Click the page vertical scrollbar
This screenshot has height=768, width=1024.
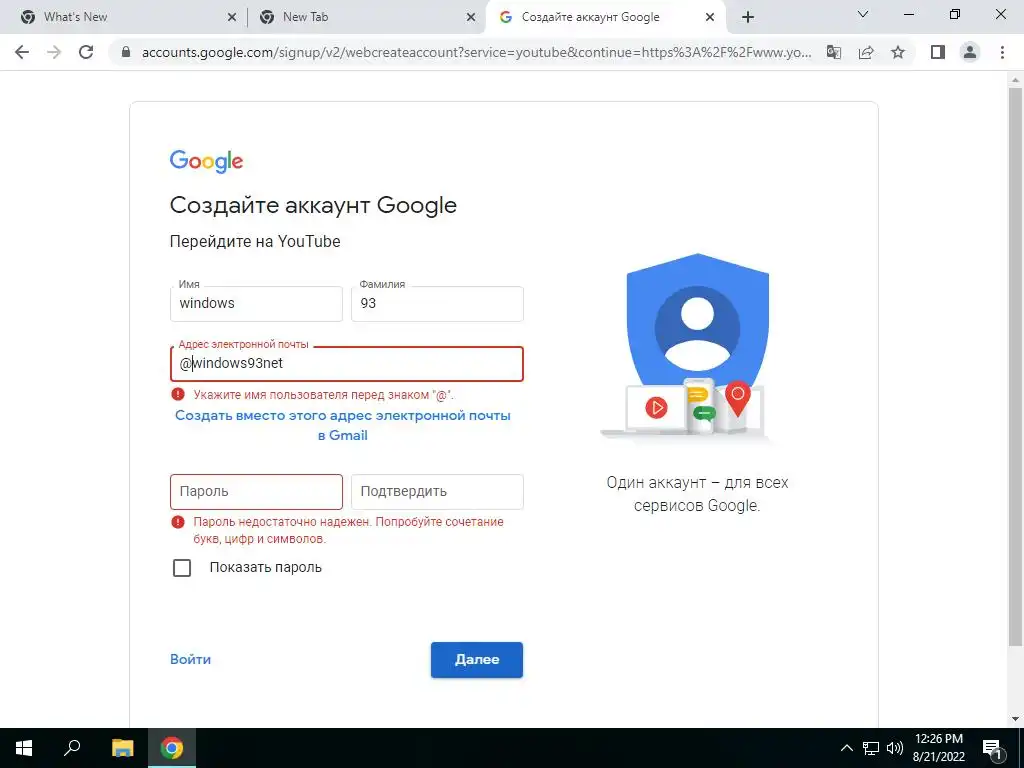(1016, 366)
